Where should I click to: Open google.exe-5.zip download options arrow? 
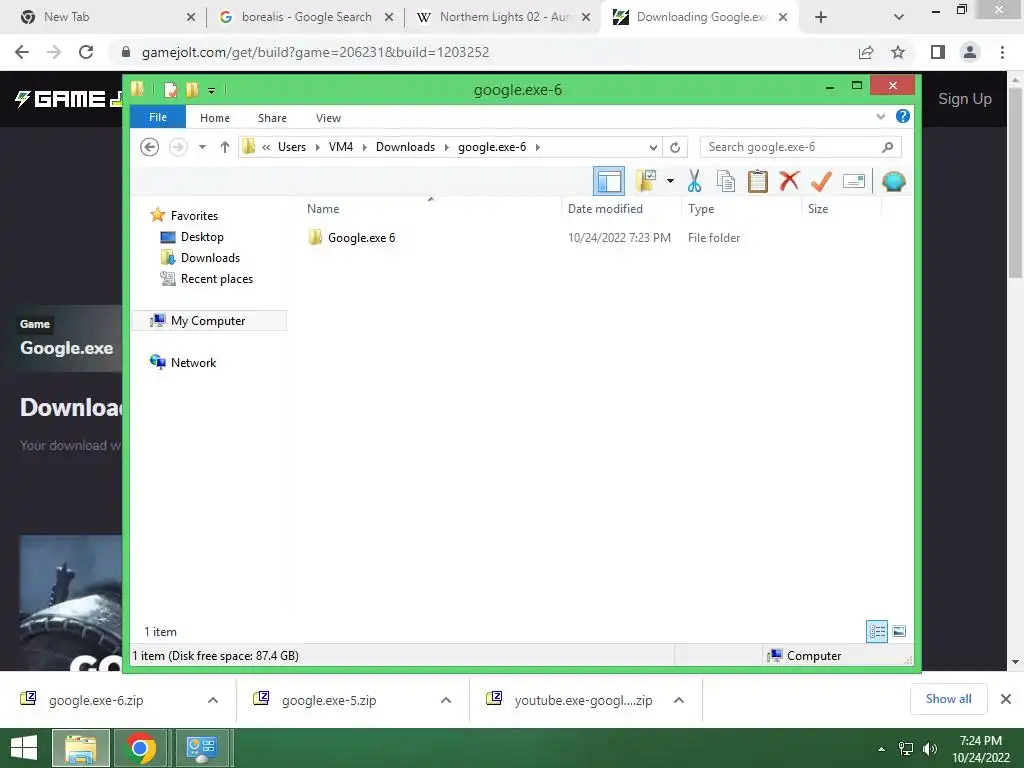pyautogui.click(x=446, y=700)
